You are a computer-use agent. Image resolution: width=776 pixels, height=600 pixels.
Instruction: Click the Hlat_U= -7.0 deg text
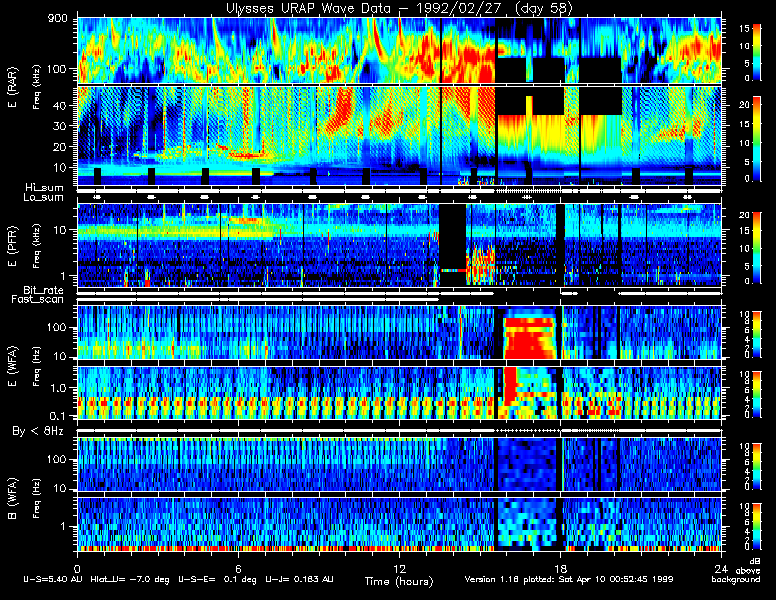130,579
